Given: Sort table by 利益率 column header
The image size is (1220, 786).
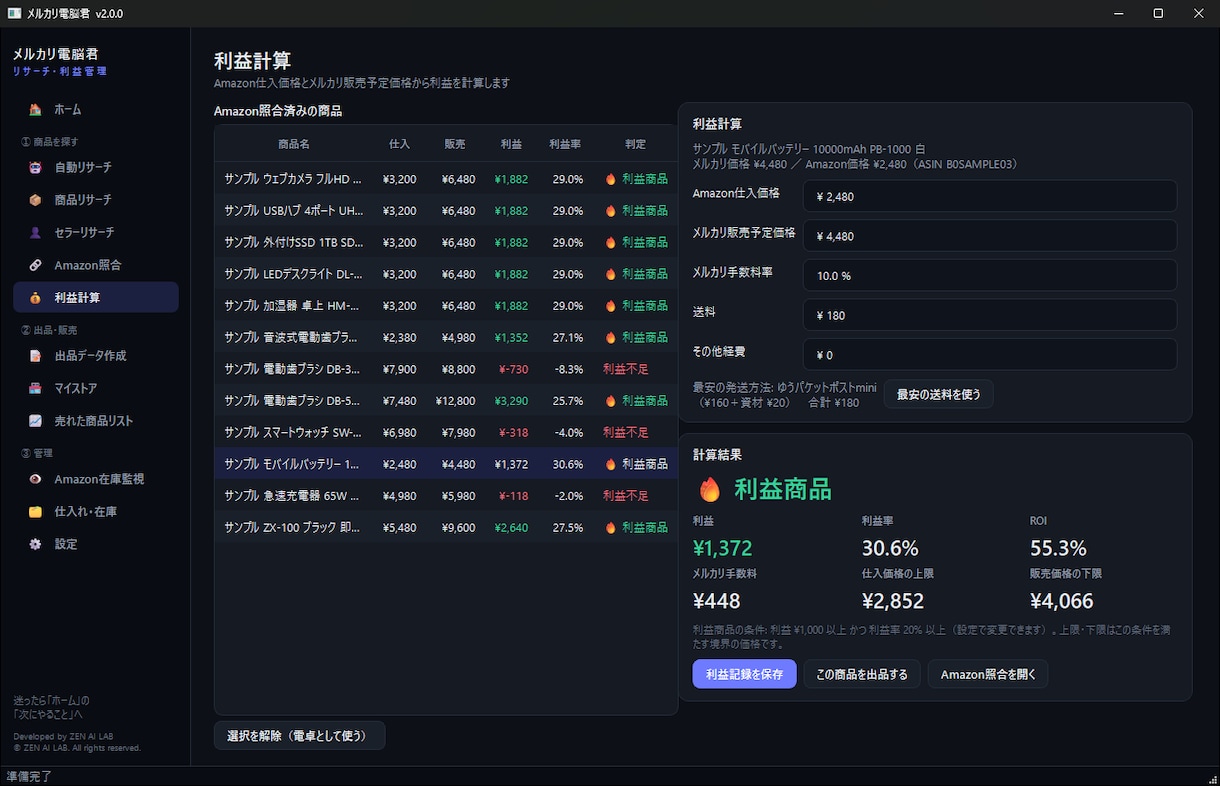Looking at the screenshot, I should [x=565, y=144].
